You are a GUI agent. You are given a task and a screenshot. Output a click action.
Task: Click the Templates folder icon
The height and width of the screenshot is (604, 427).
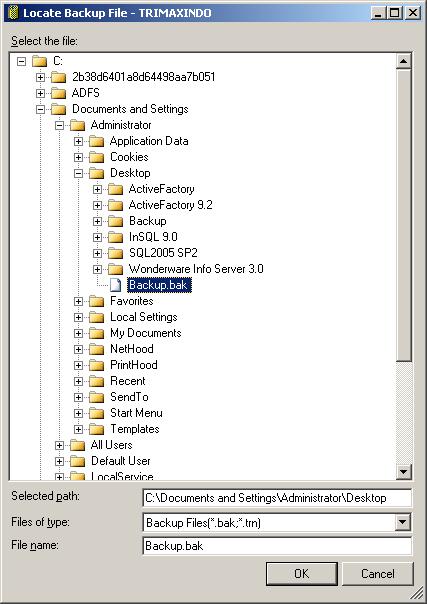[96, 429]
